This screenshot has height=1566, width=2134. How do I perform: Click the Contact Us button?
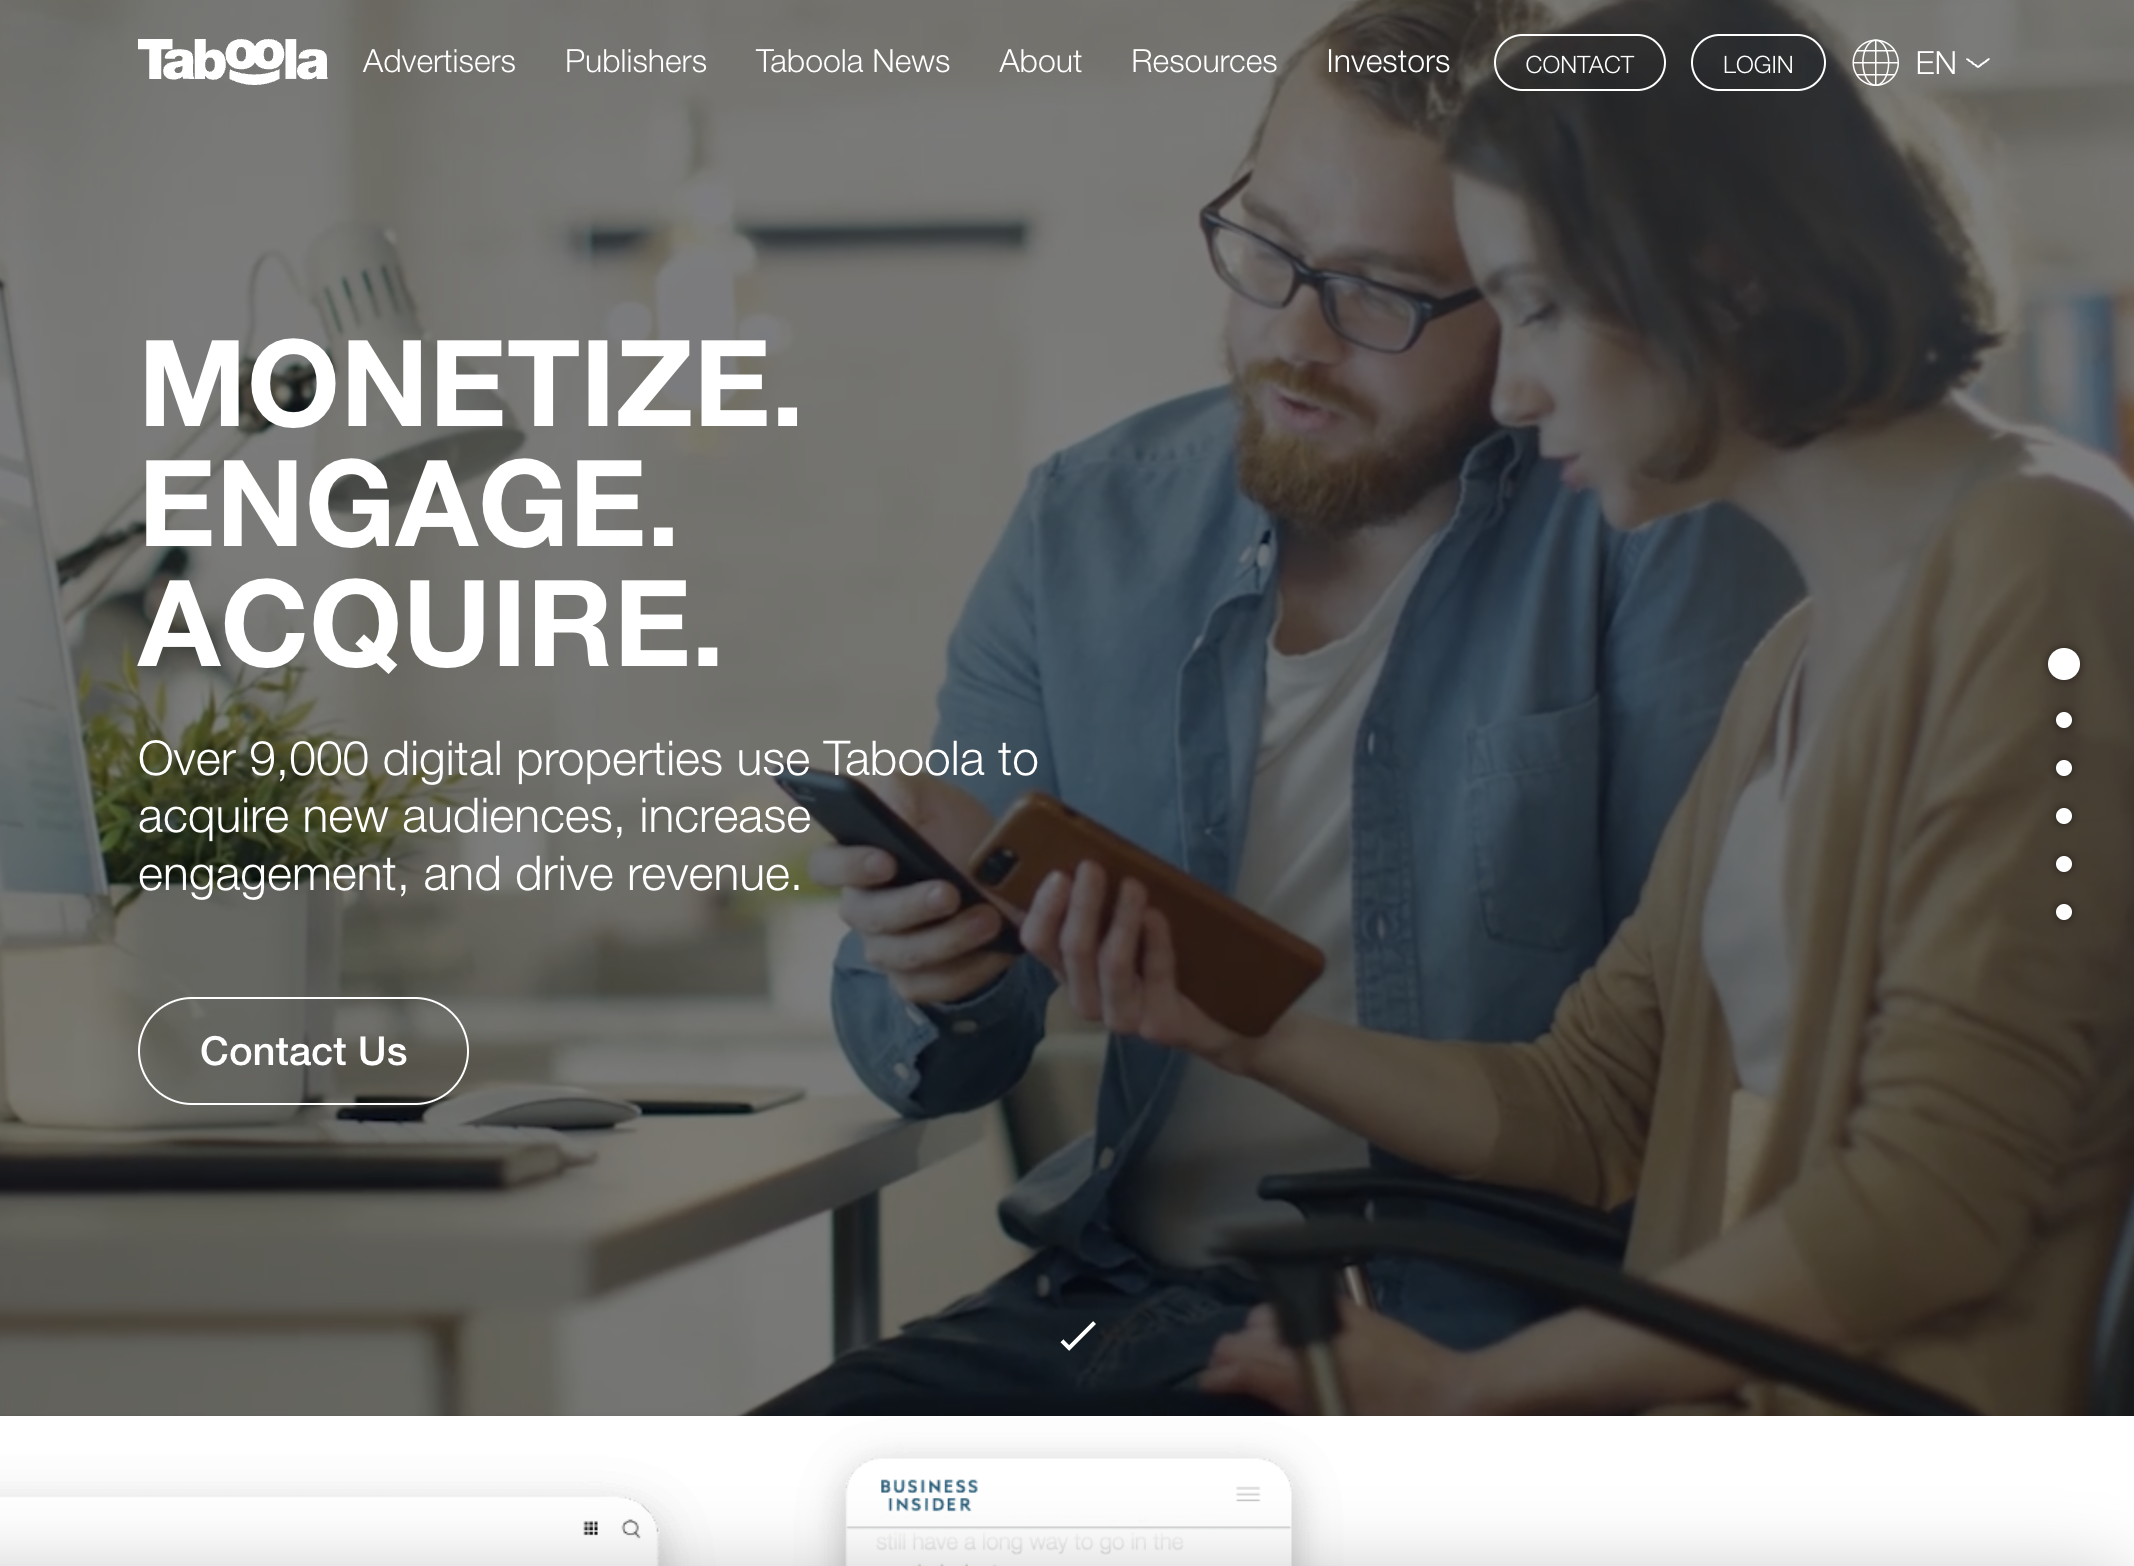coord(303,1049)
